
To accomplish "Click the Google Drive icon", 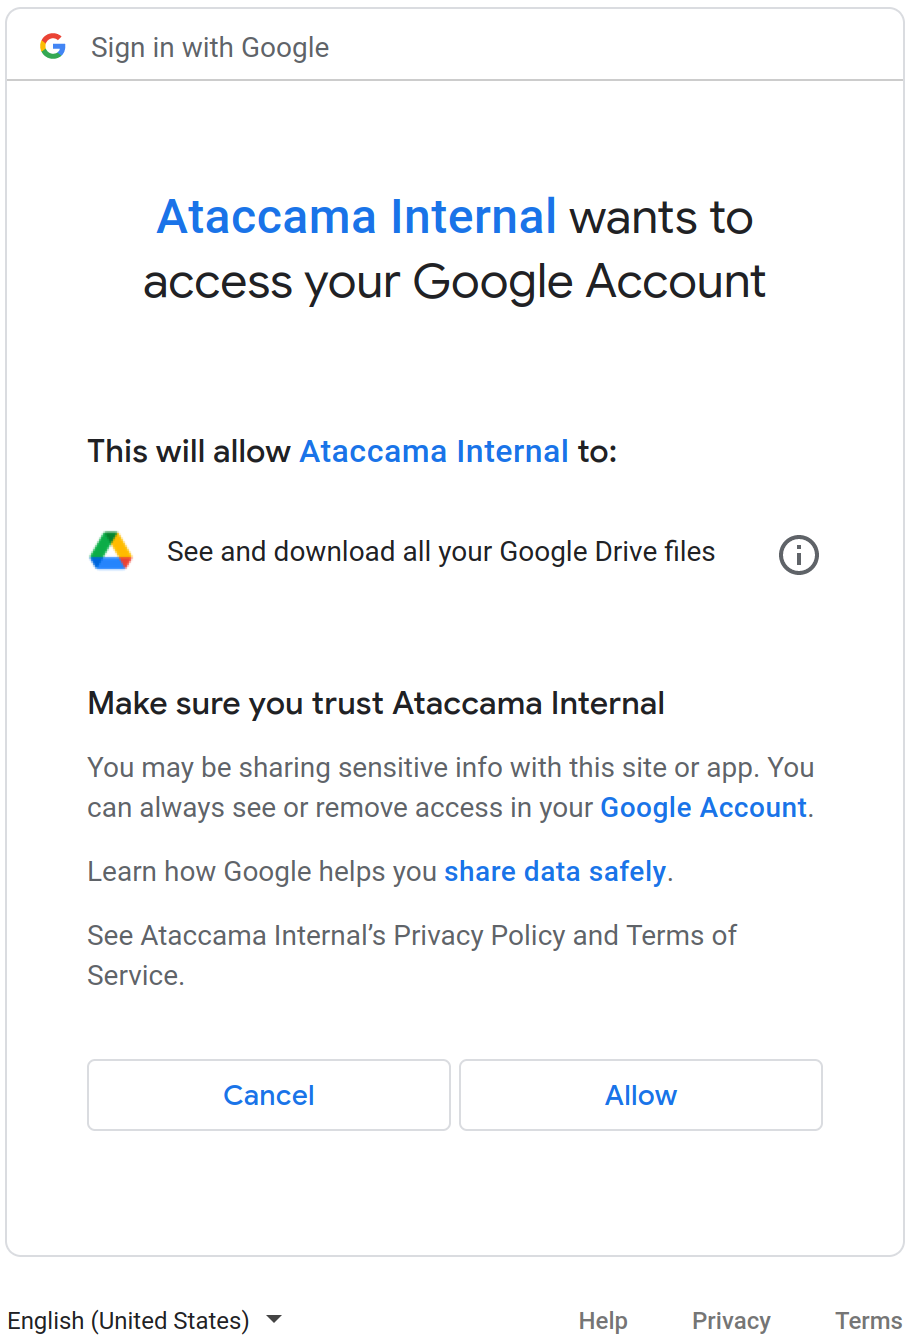I will point(111,552).
